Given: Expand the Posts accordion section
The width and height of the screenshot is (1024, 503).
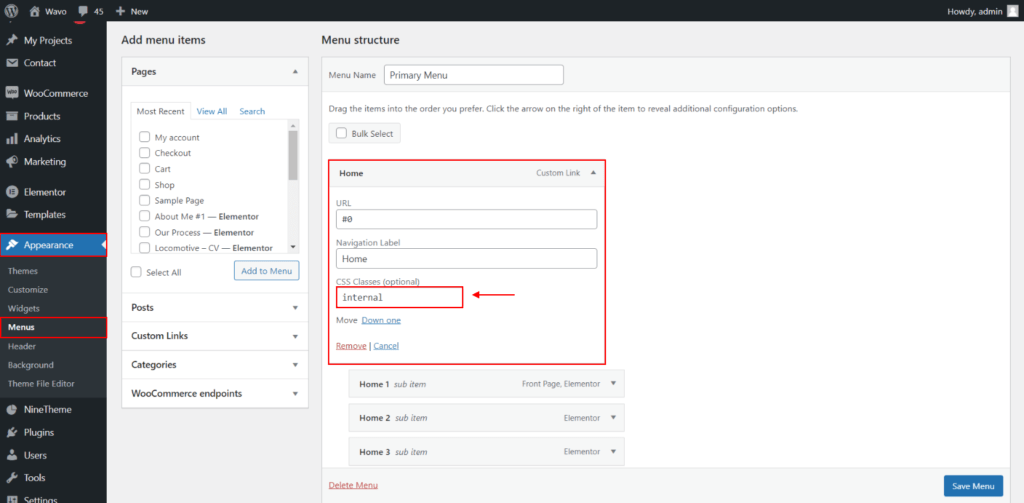Looking at the screenshot, I should (215, 307).
